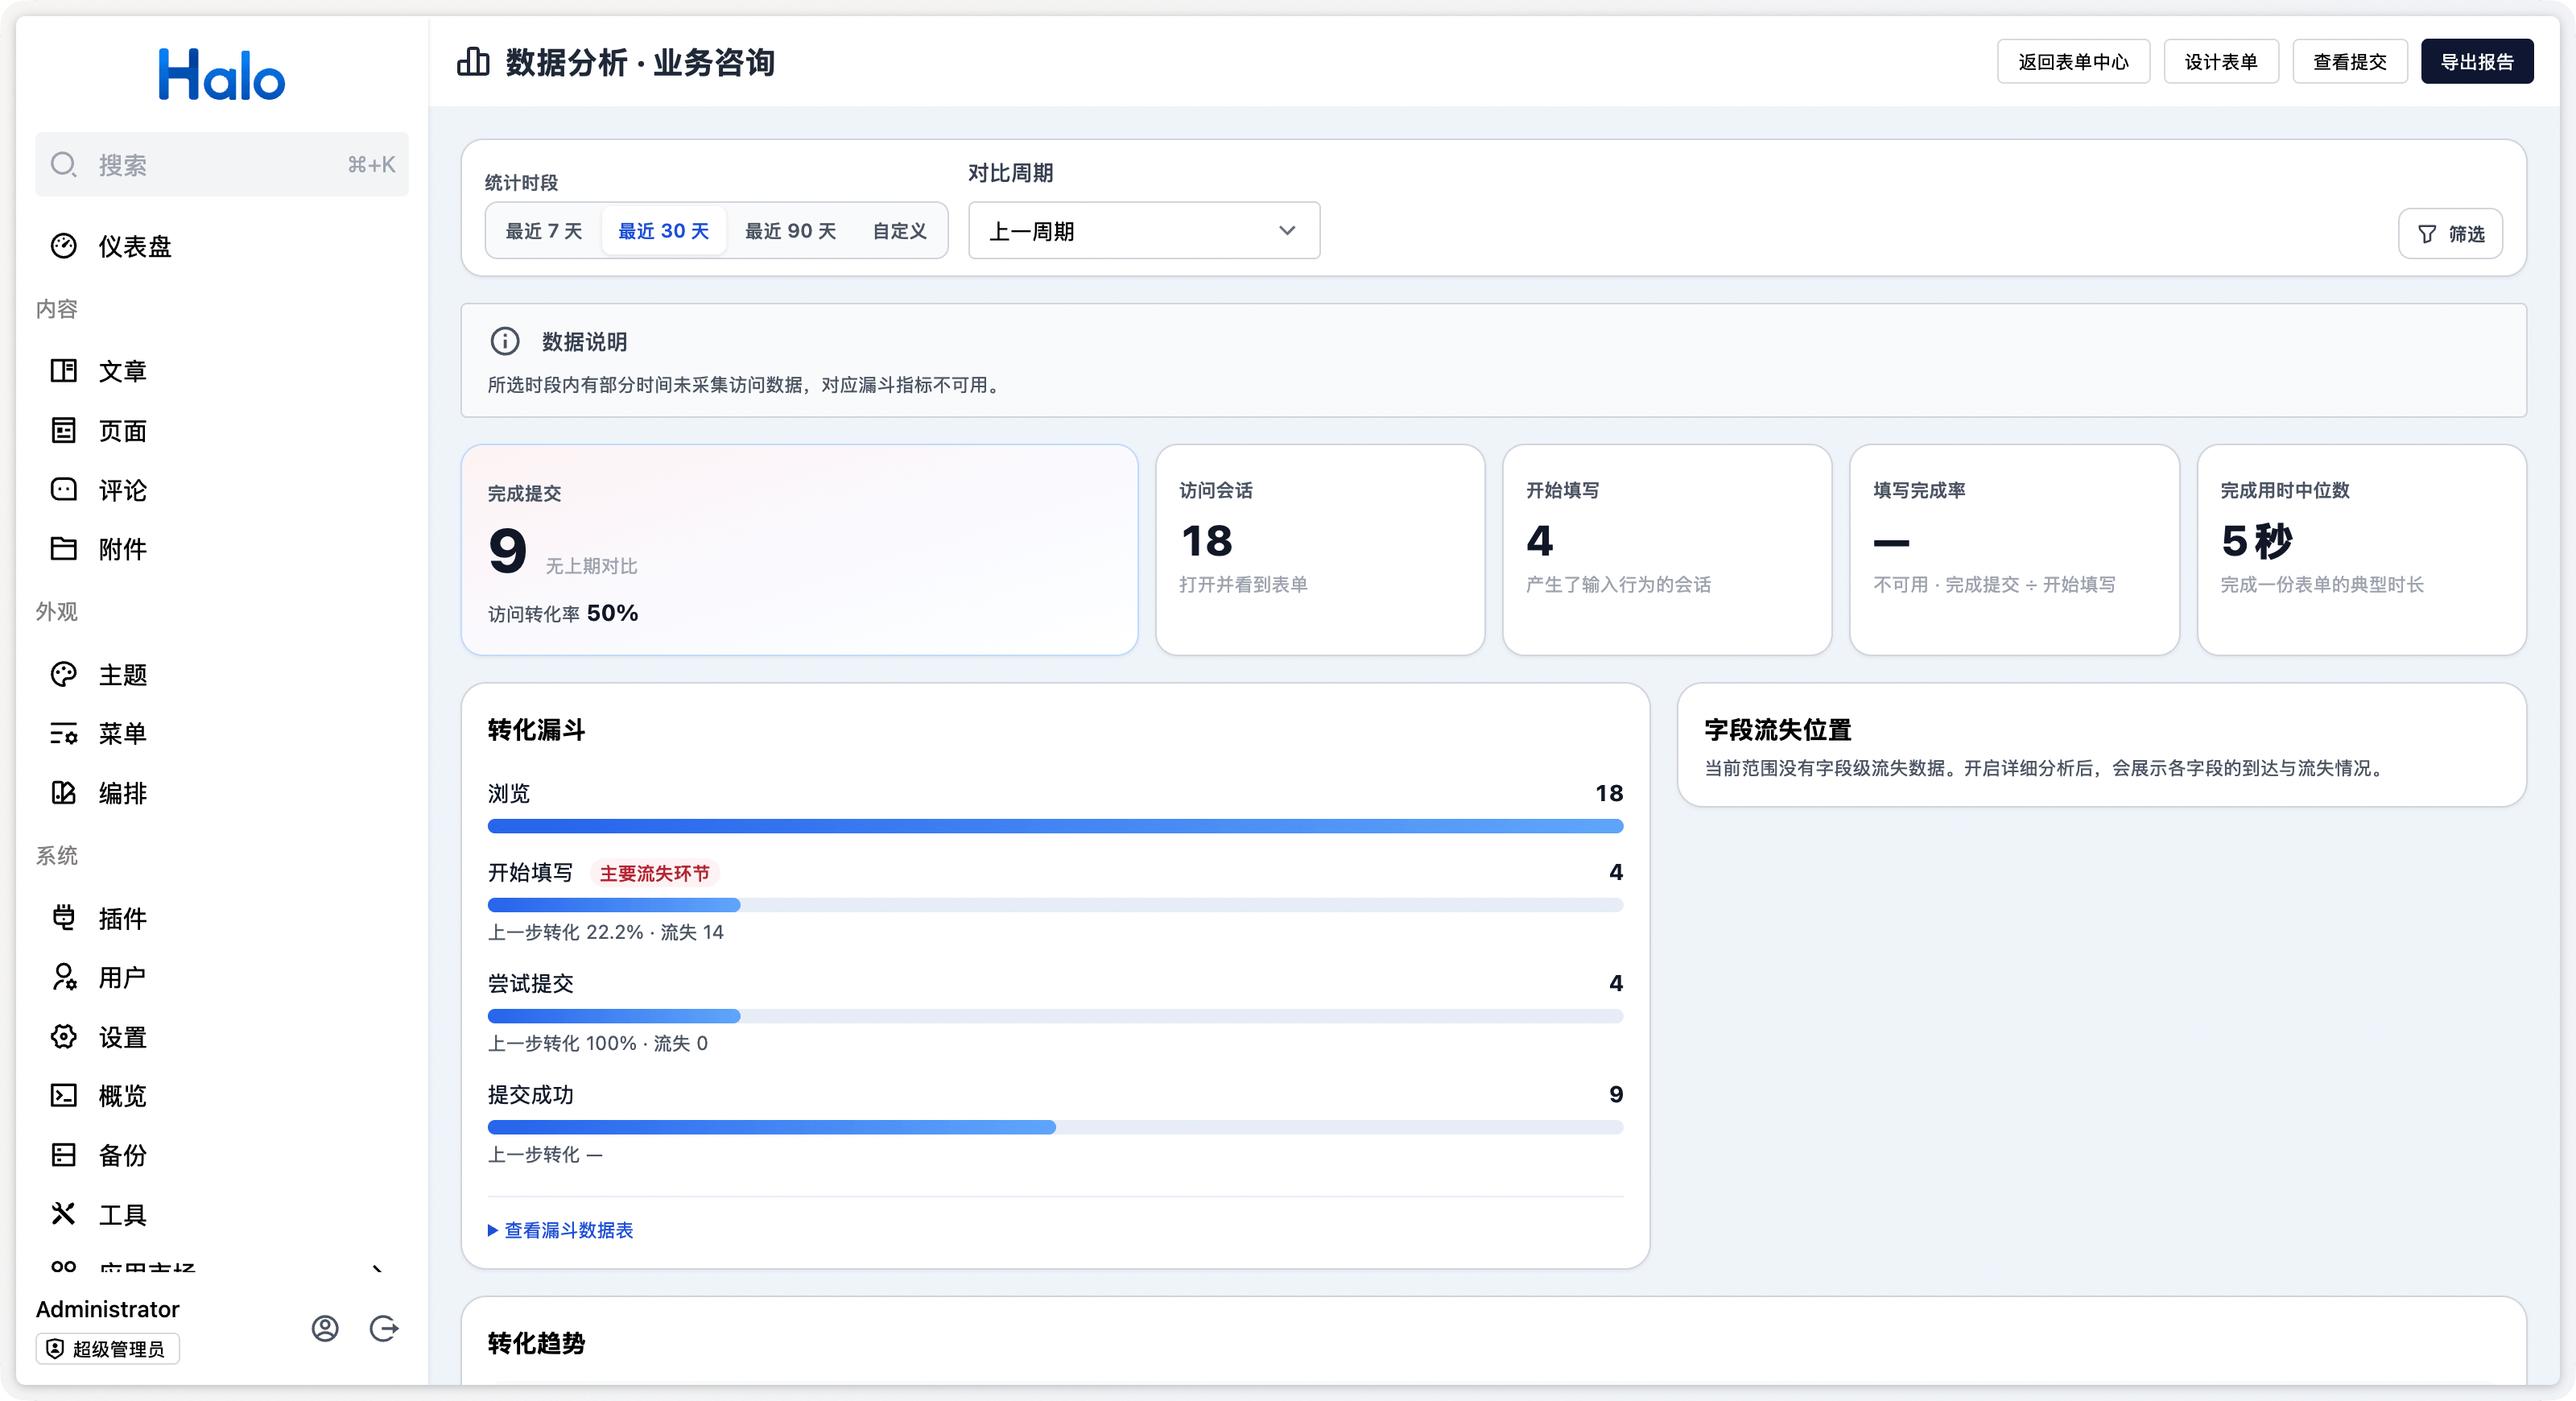This screenshot has height=1401, width=2576.
Task: Click the 菜单 menu settings icon
Action: coord(63,734)
